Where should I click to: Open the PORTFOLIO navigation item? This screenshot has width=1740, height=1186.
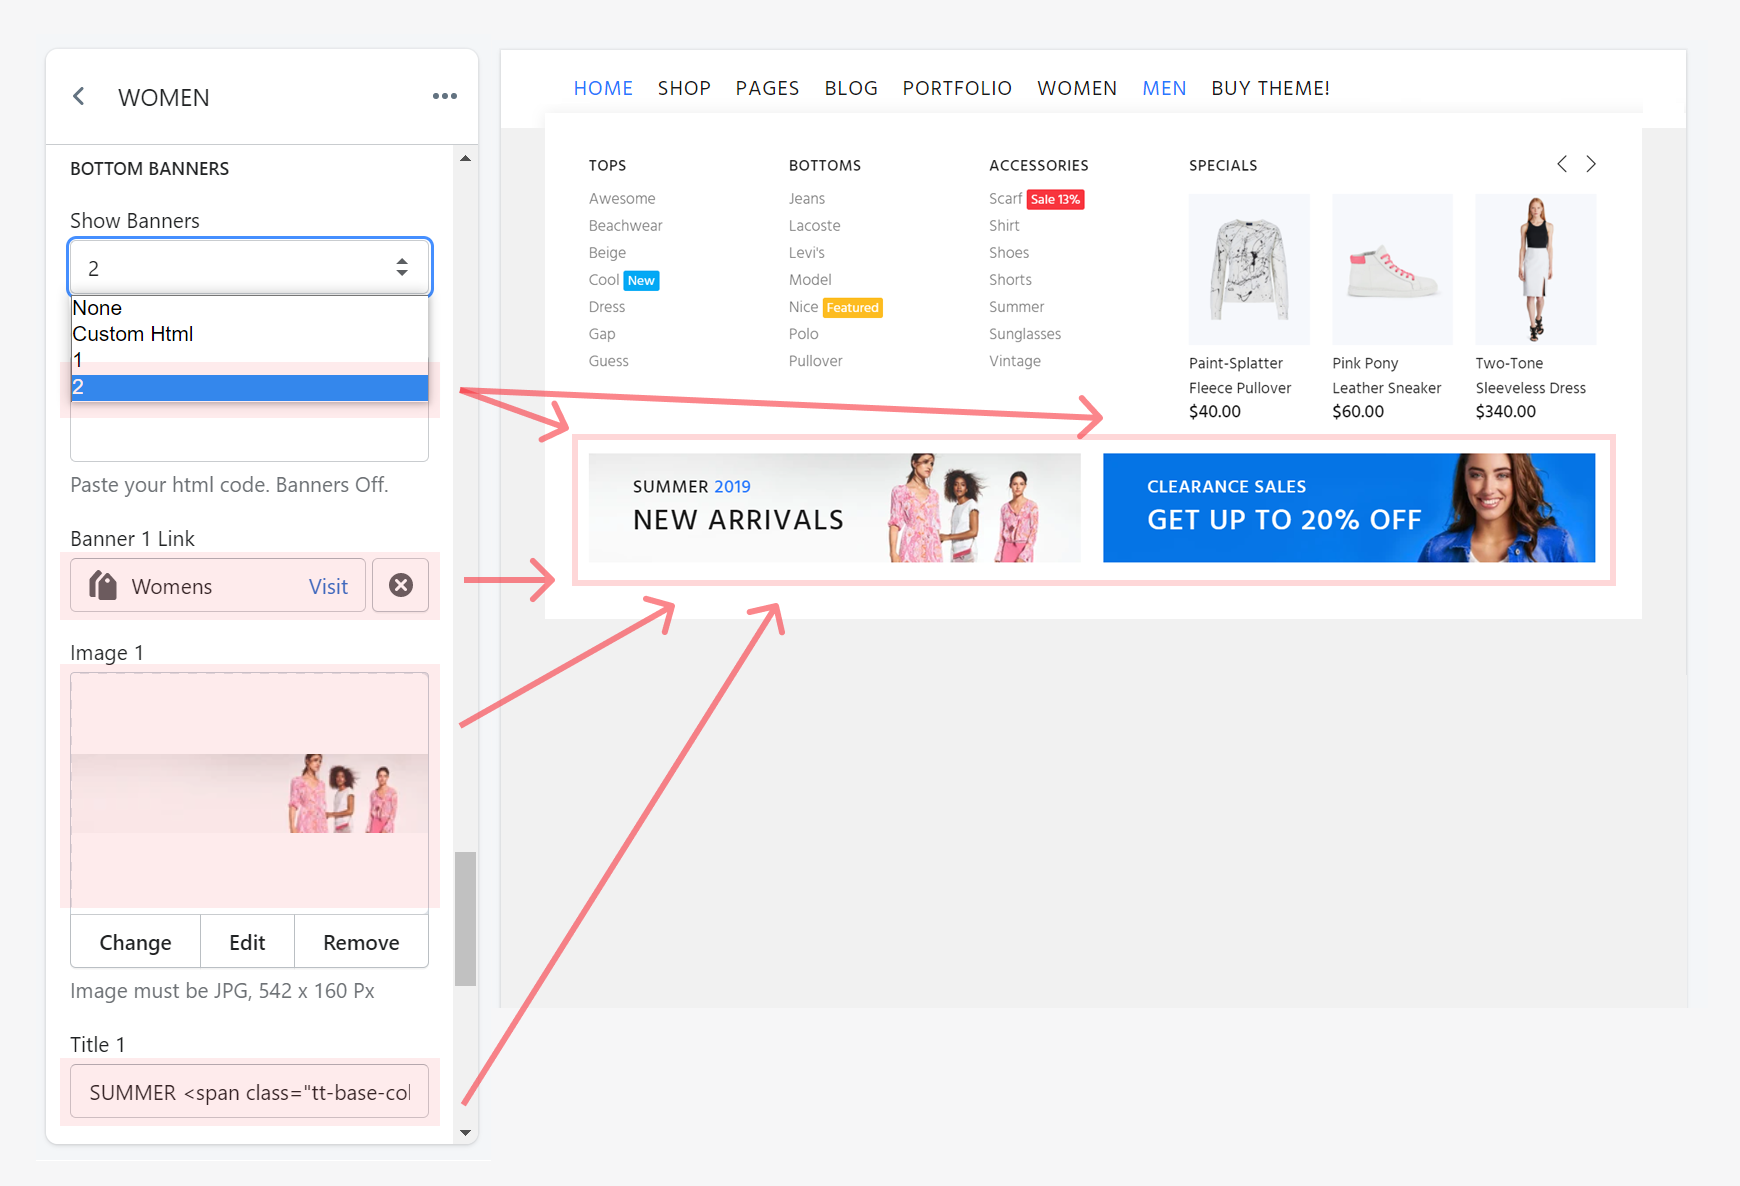pyautogui.click(x=957, y=88)
